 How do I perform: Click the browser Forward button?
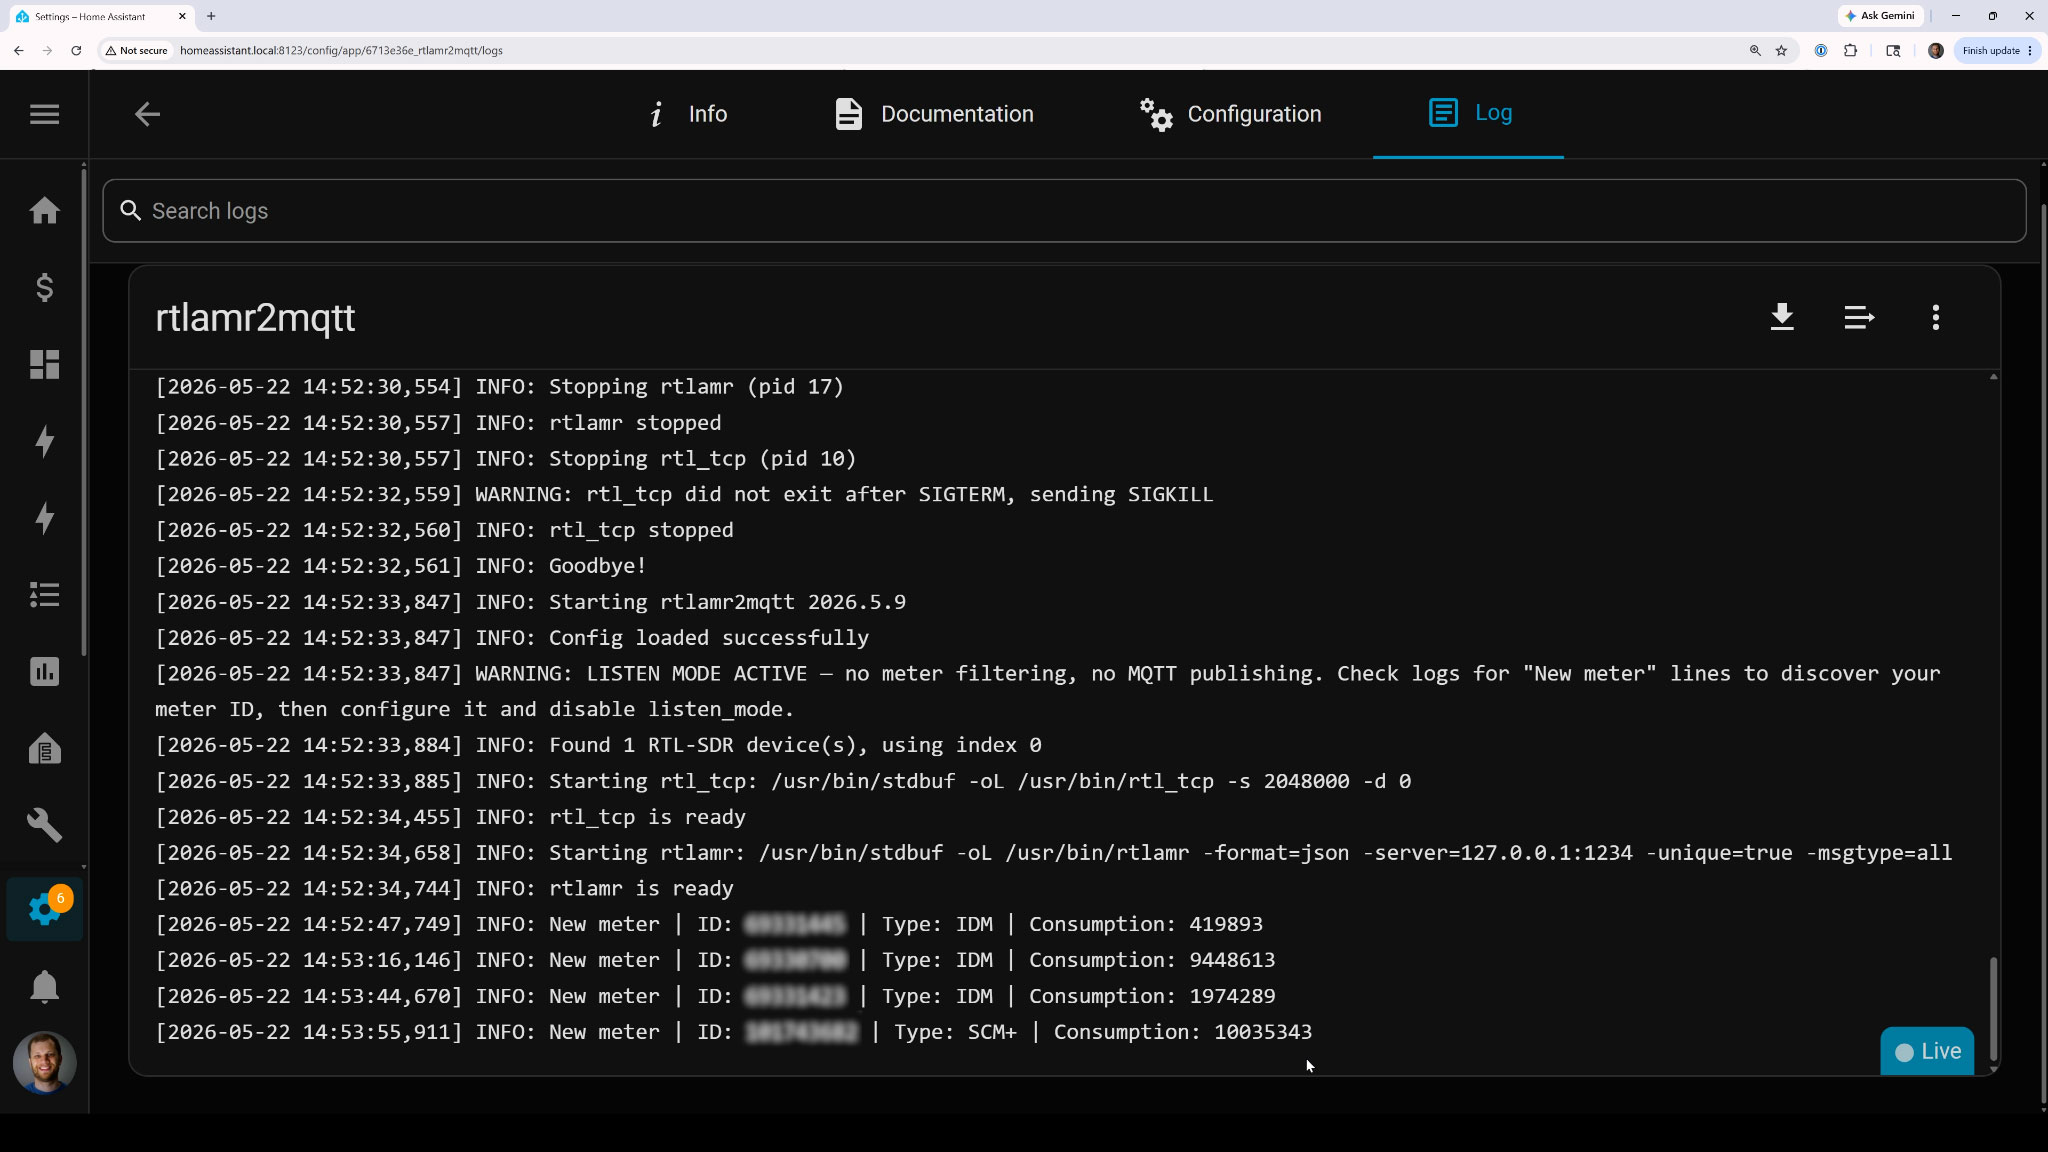47,50
